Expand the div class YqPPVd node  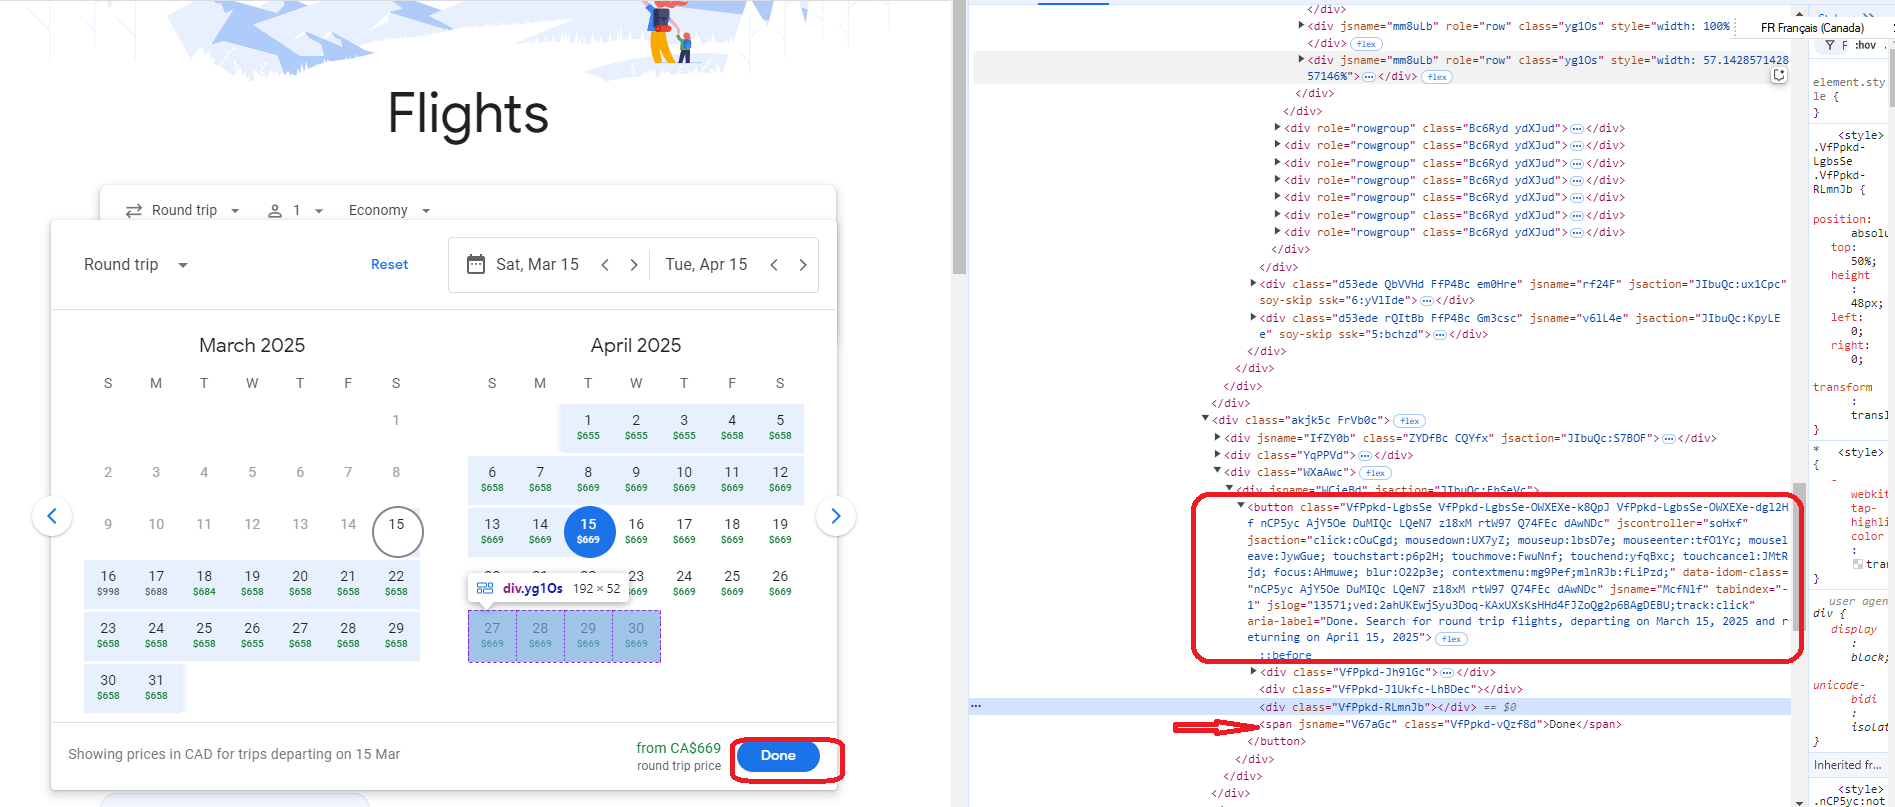[x=1217, y=454]
